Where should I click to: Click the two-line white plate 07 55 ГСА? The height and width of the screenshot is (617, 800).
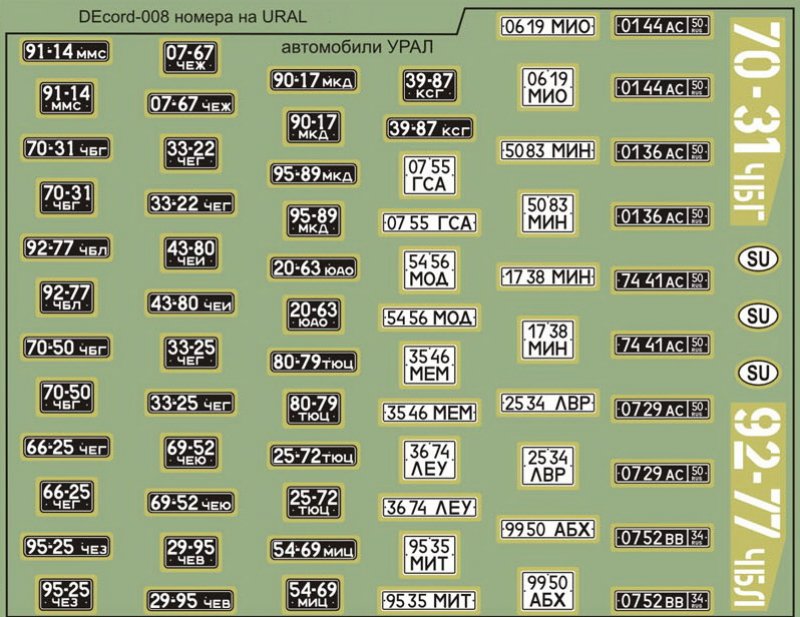(x=429, y=176)
